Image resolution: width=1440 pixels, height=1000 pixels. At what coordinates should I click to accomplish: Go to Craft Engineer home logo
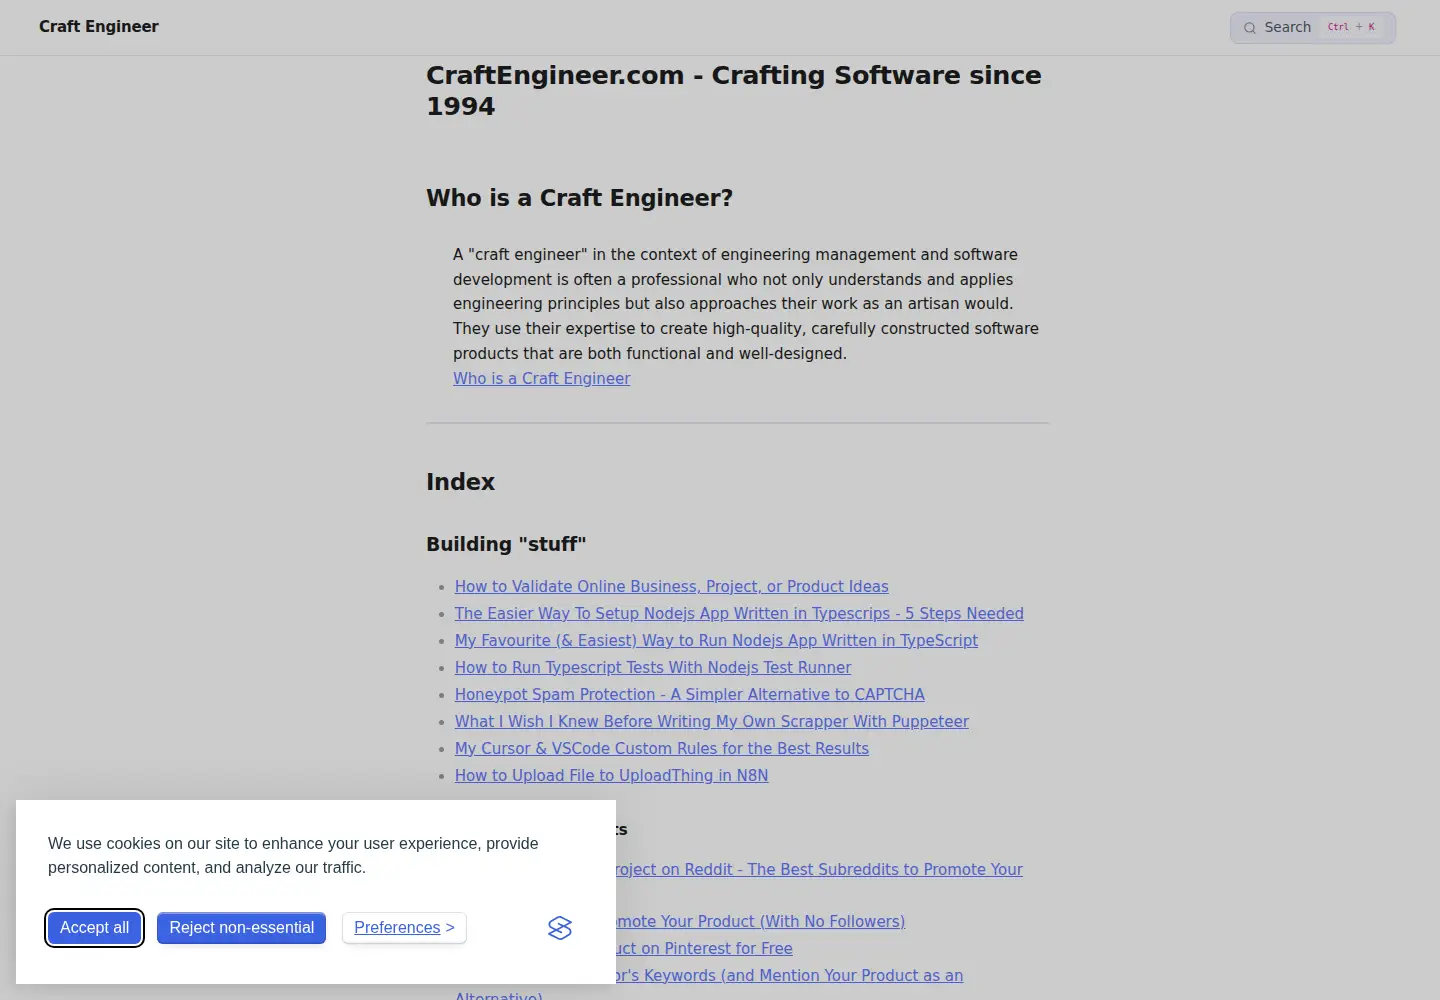point(99,27)
